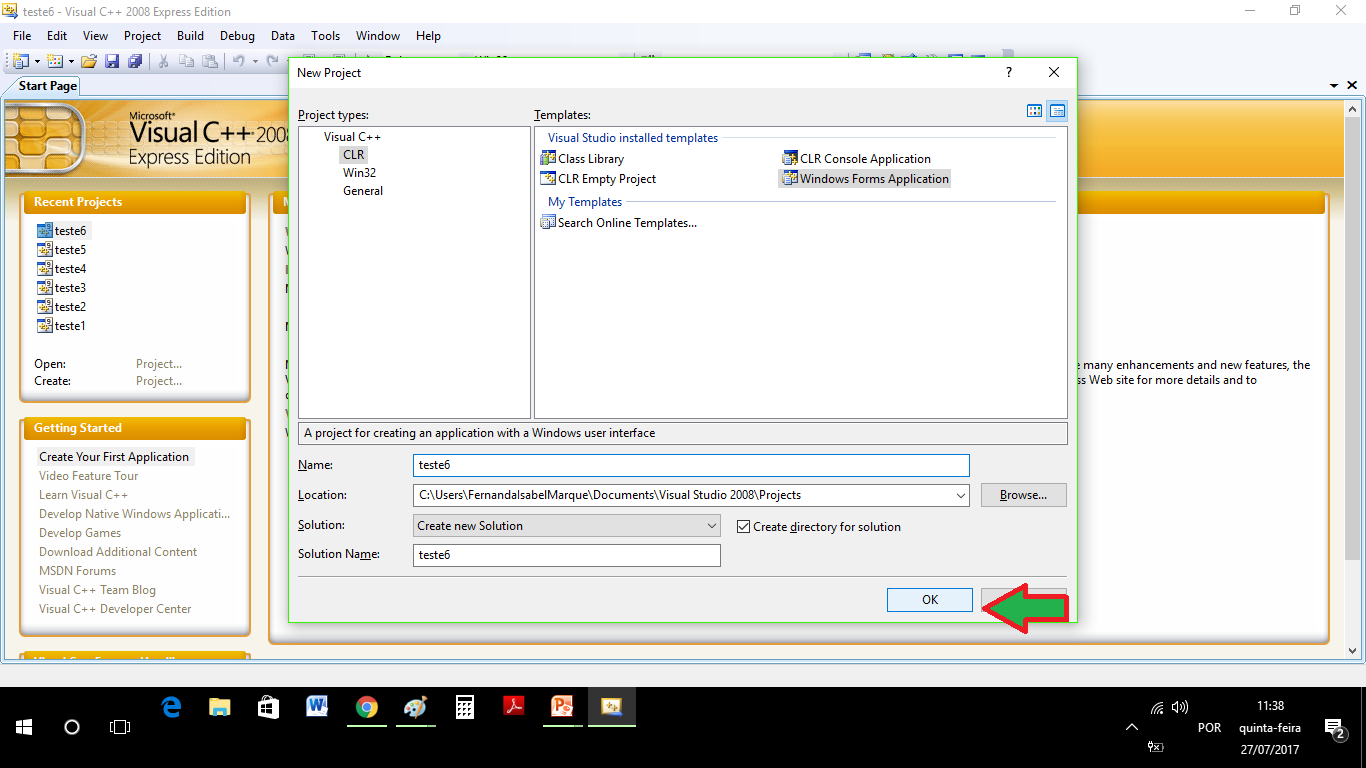This screenshot has width=1366, height=768.
Task: Open the Tools menu
Action: 325,36
